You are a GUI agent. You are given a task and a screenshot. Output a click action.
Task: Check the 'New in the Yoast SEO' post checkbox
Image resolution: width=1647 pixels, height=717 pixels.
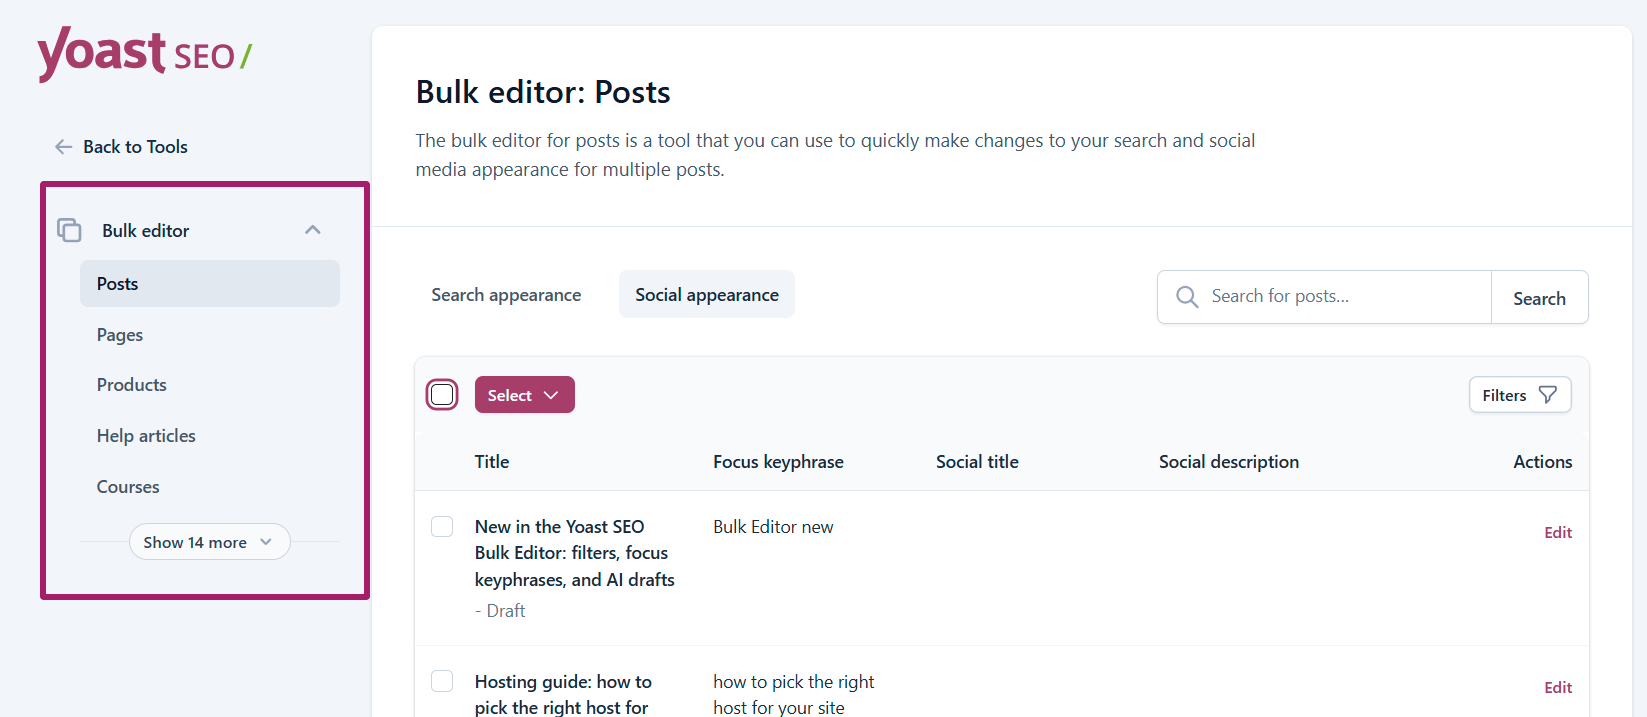pos(442,526)
